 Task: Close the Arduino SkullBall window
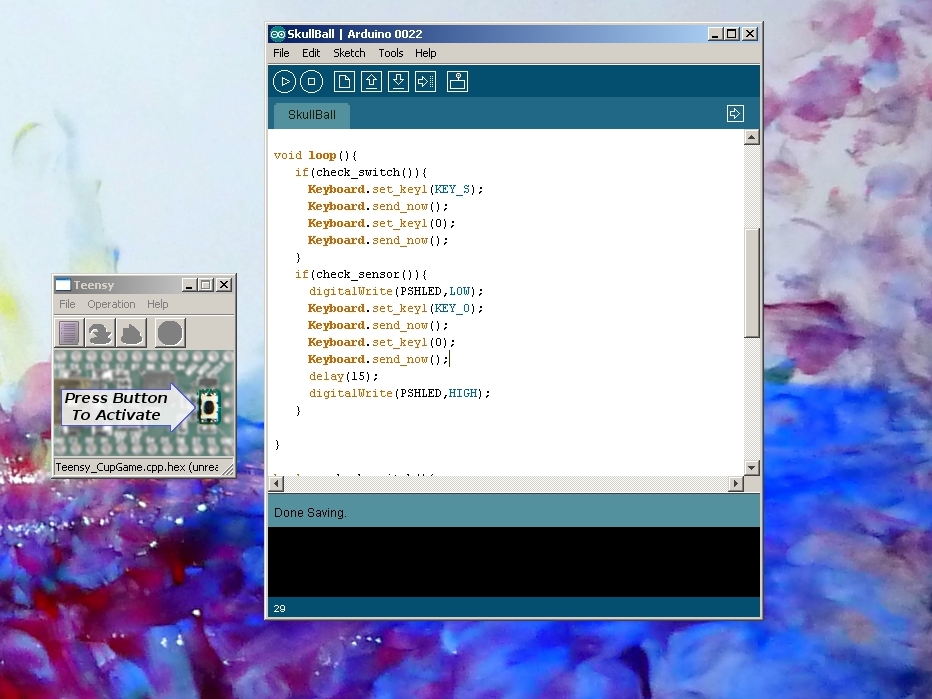pos(750,34)
